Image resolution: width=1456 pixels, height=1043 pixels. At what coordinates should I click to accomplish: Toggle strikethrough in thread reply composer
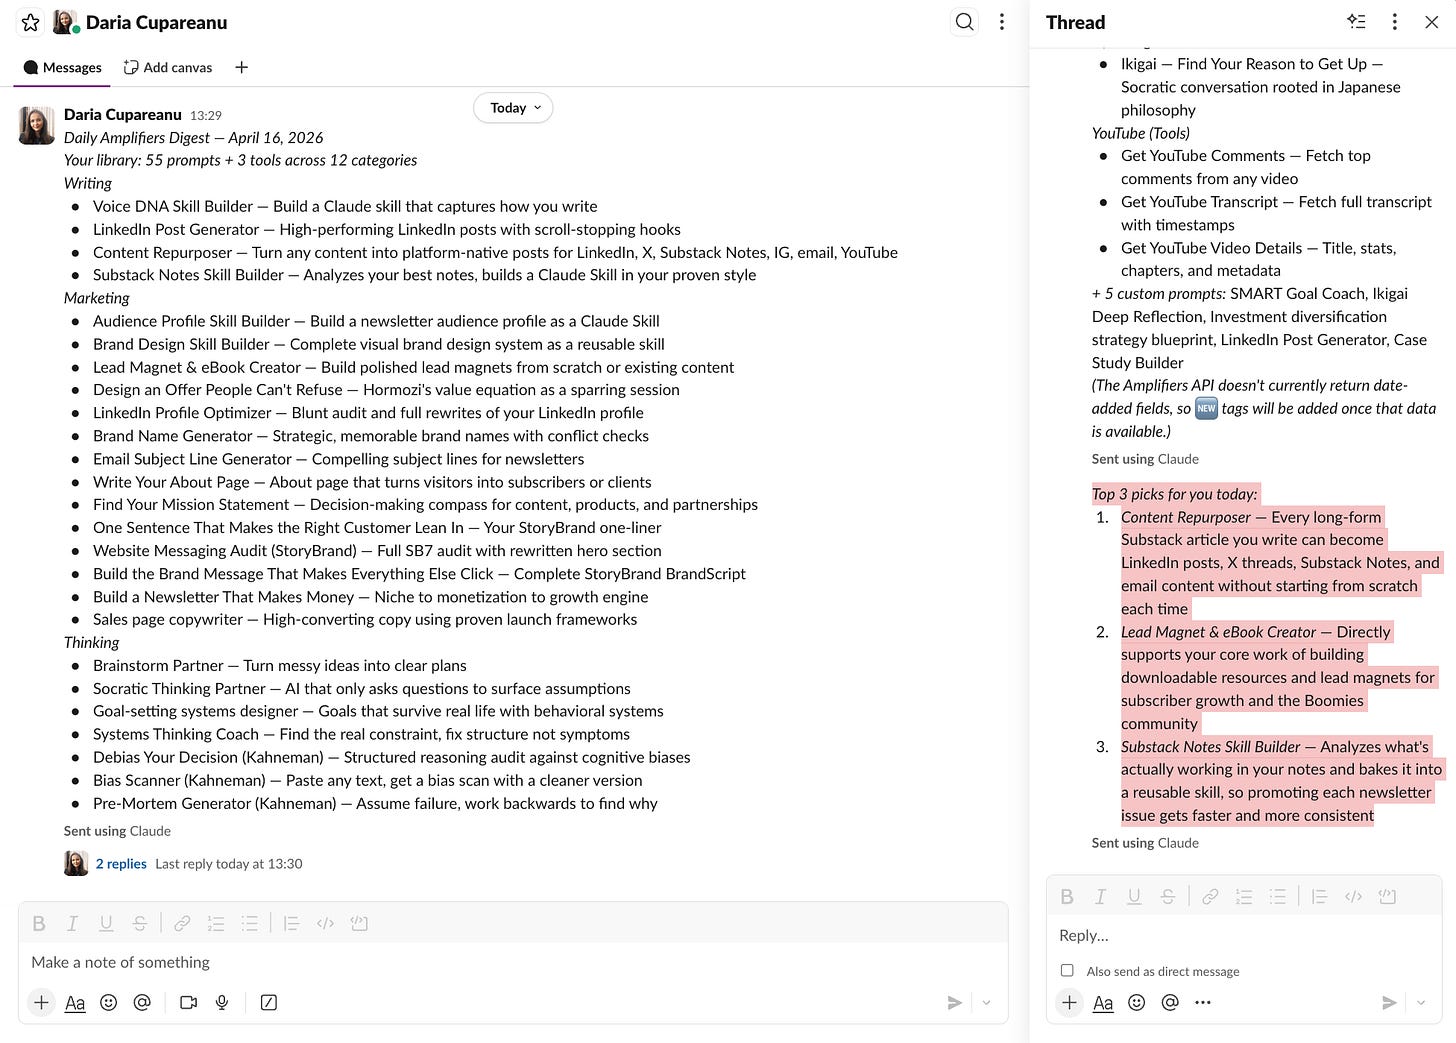1168,896
